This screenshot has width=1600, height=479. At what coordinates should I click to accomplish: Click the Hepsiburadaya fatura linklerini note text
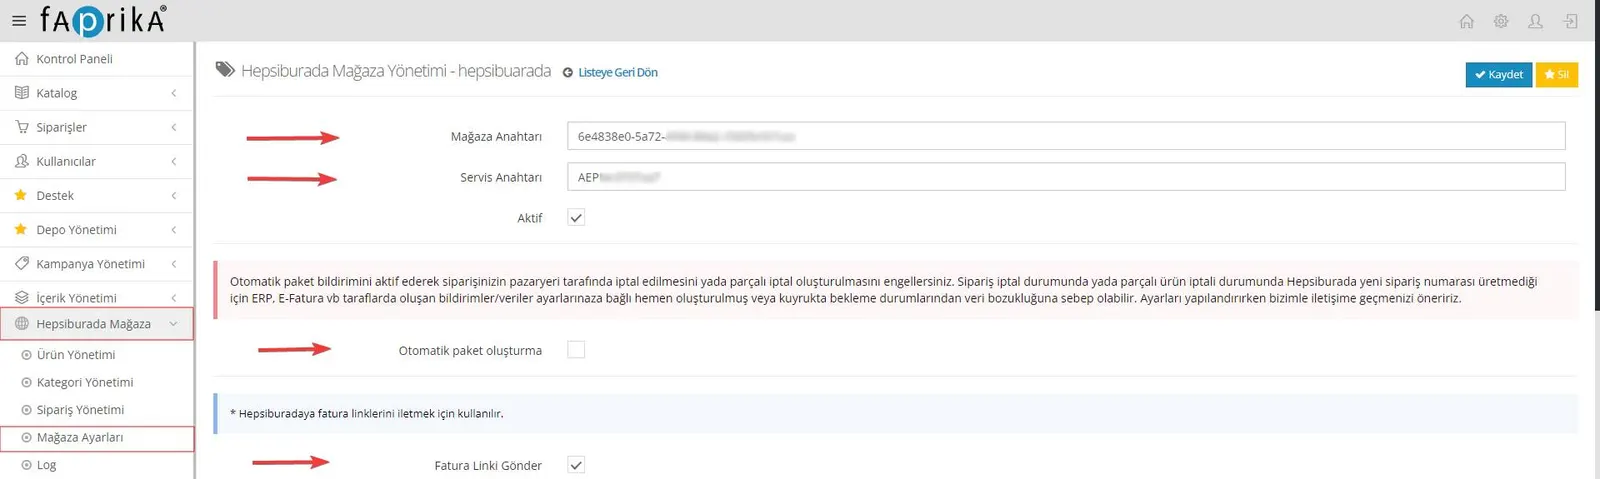coord(367,414)
